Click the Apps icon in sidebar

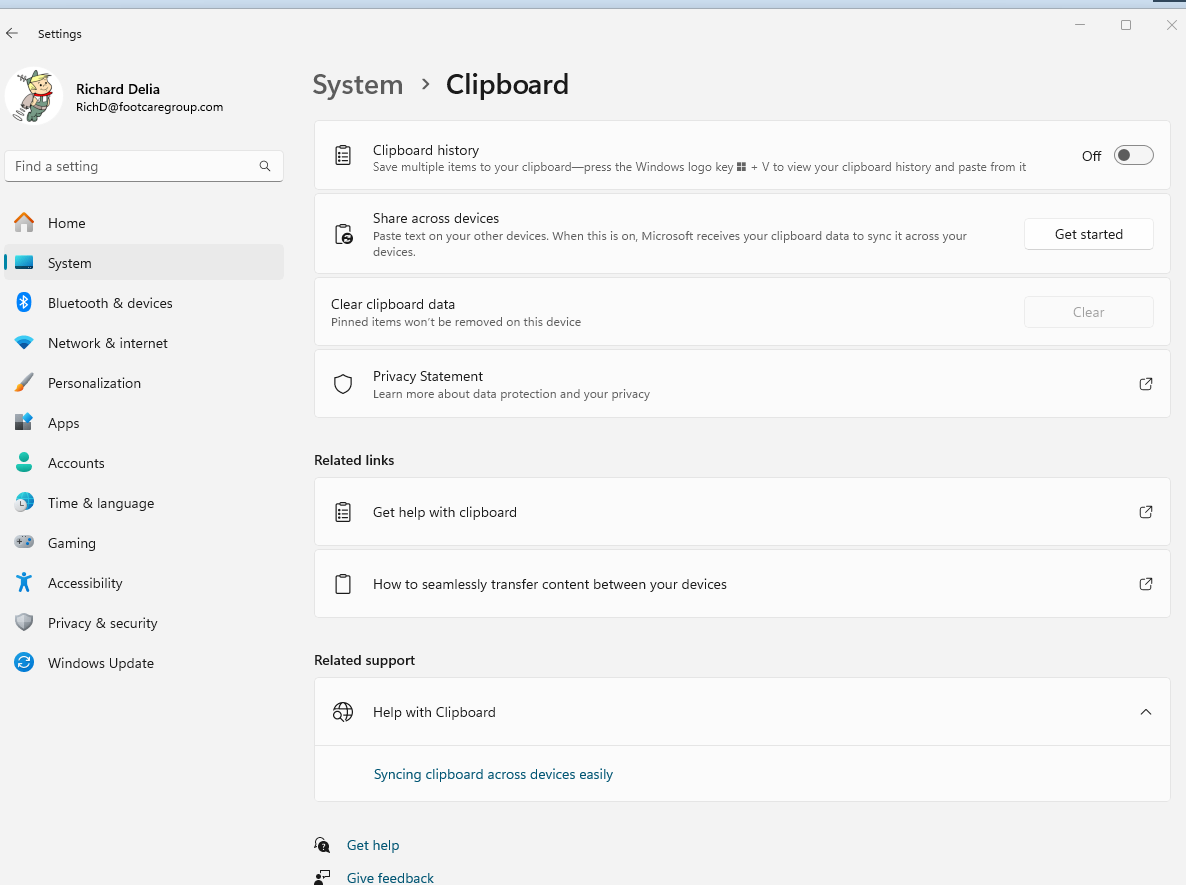[x=24, y=422]
